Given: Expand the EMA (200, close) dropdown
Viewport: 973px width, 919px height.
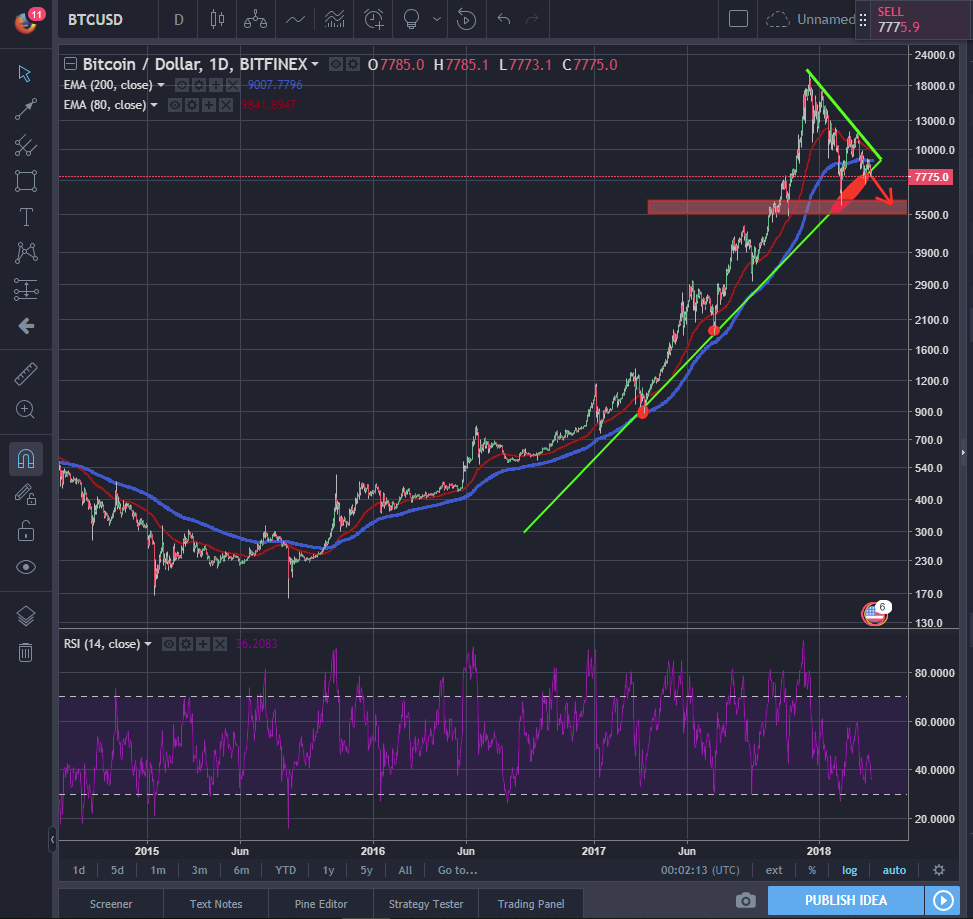Looking at the screenshot, I should tap(161, 85).
